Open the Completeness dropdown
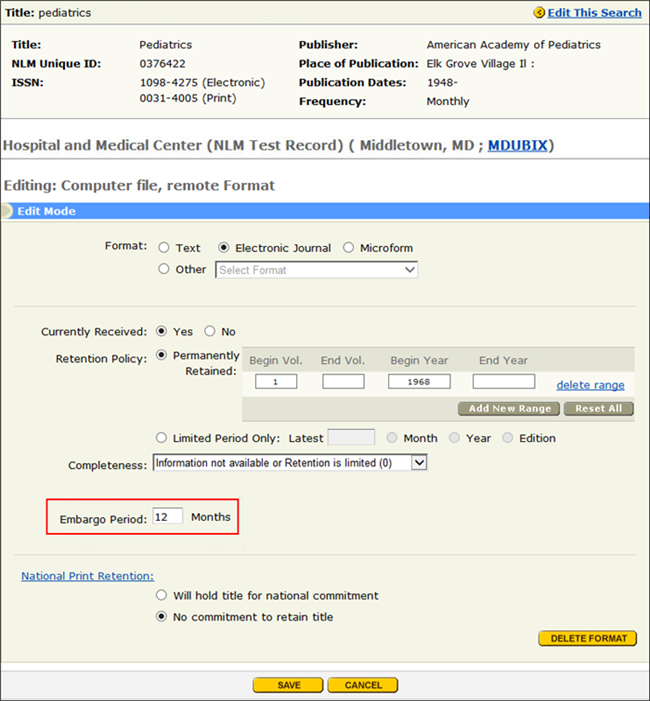Viewport: 650px width, 701px height. click(x=290, y=463)
